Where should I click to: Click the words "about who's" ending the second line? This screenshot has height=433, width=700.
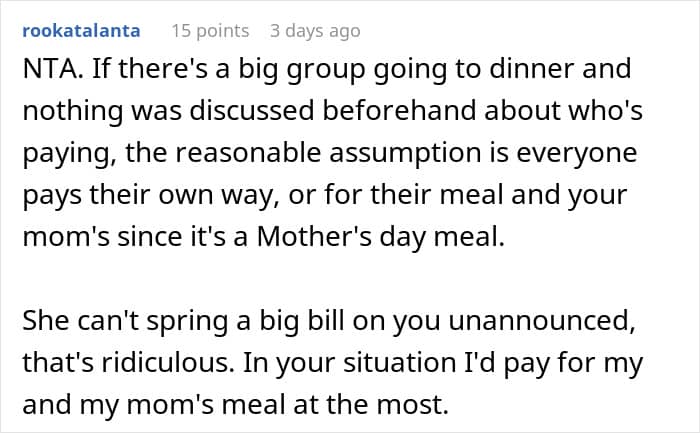(x=563, y=110)
